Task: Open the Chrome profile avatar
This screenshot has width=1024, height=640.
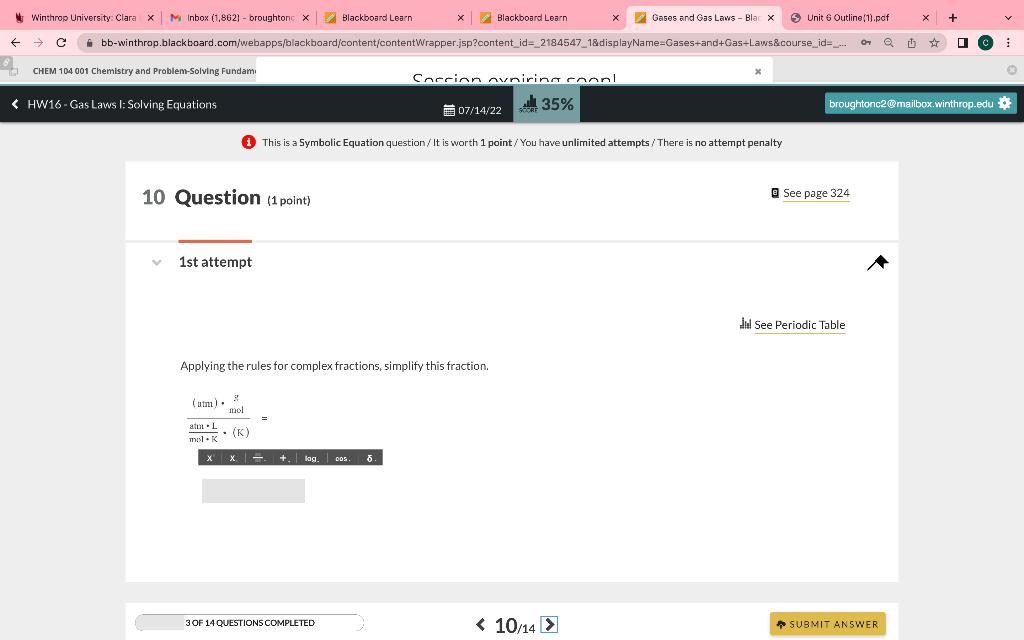Action: (x=985, y=42)
